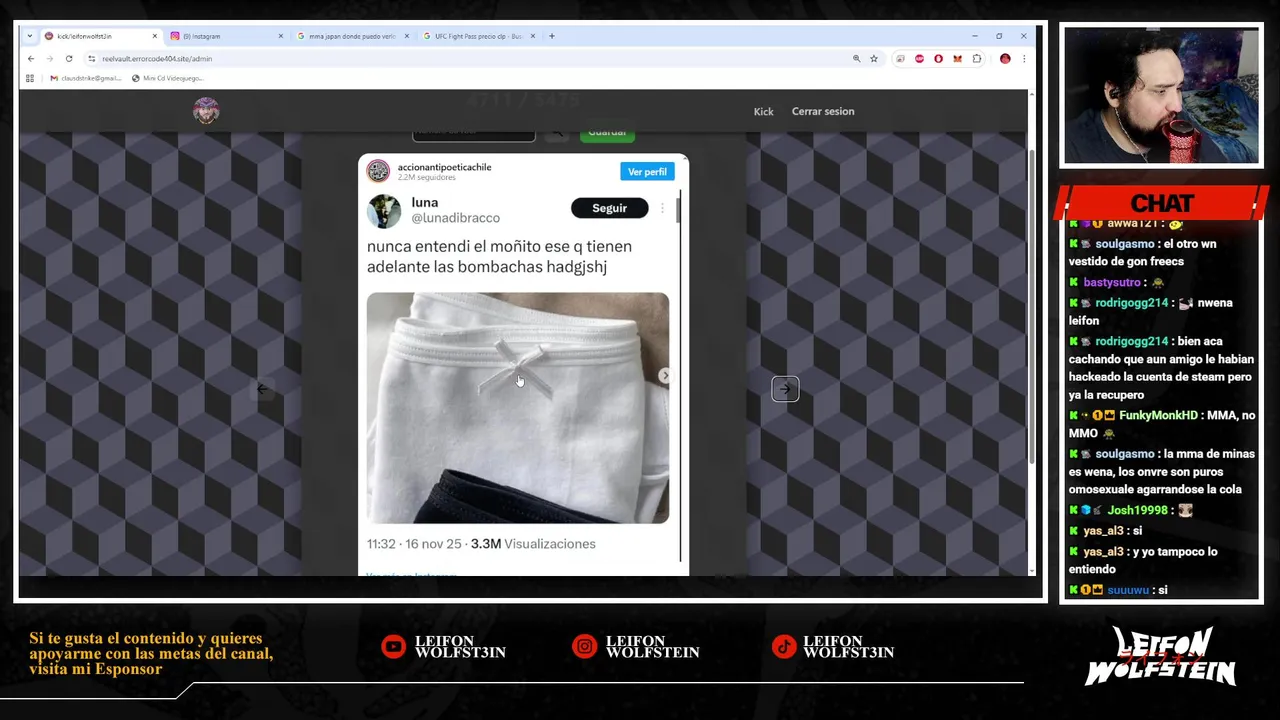The image size is (1280, 720).
Task: Click the Ver perfil button
Action: point(647,172)
